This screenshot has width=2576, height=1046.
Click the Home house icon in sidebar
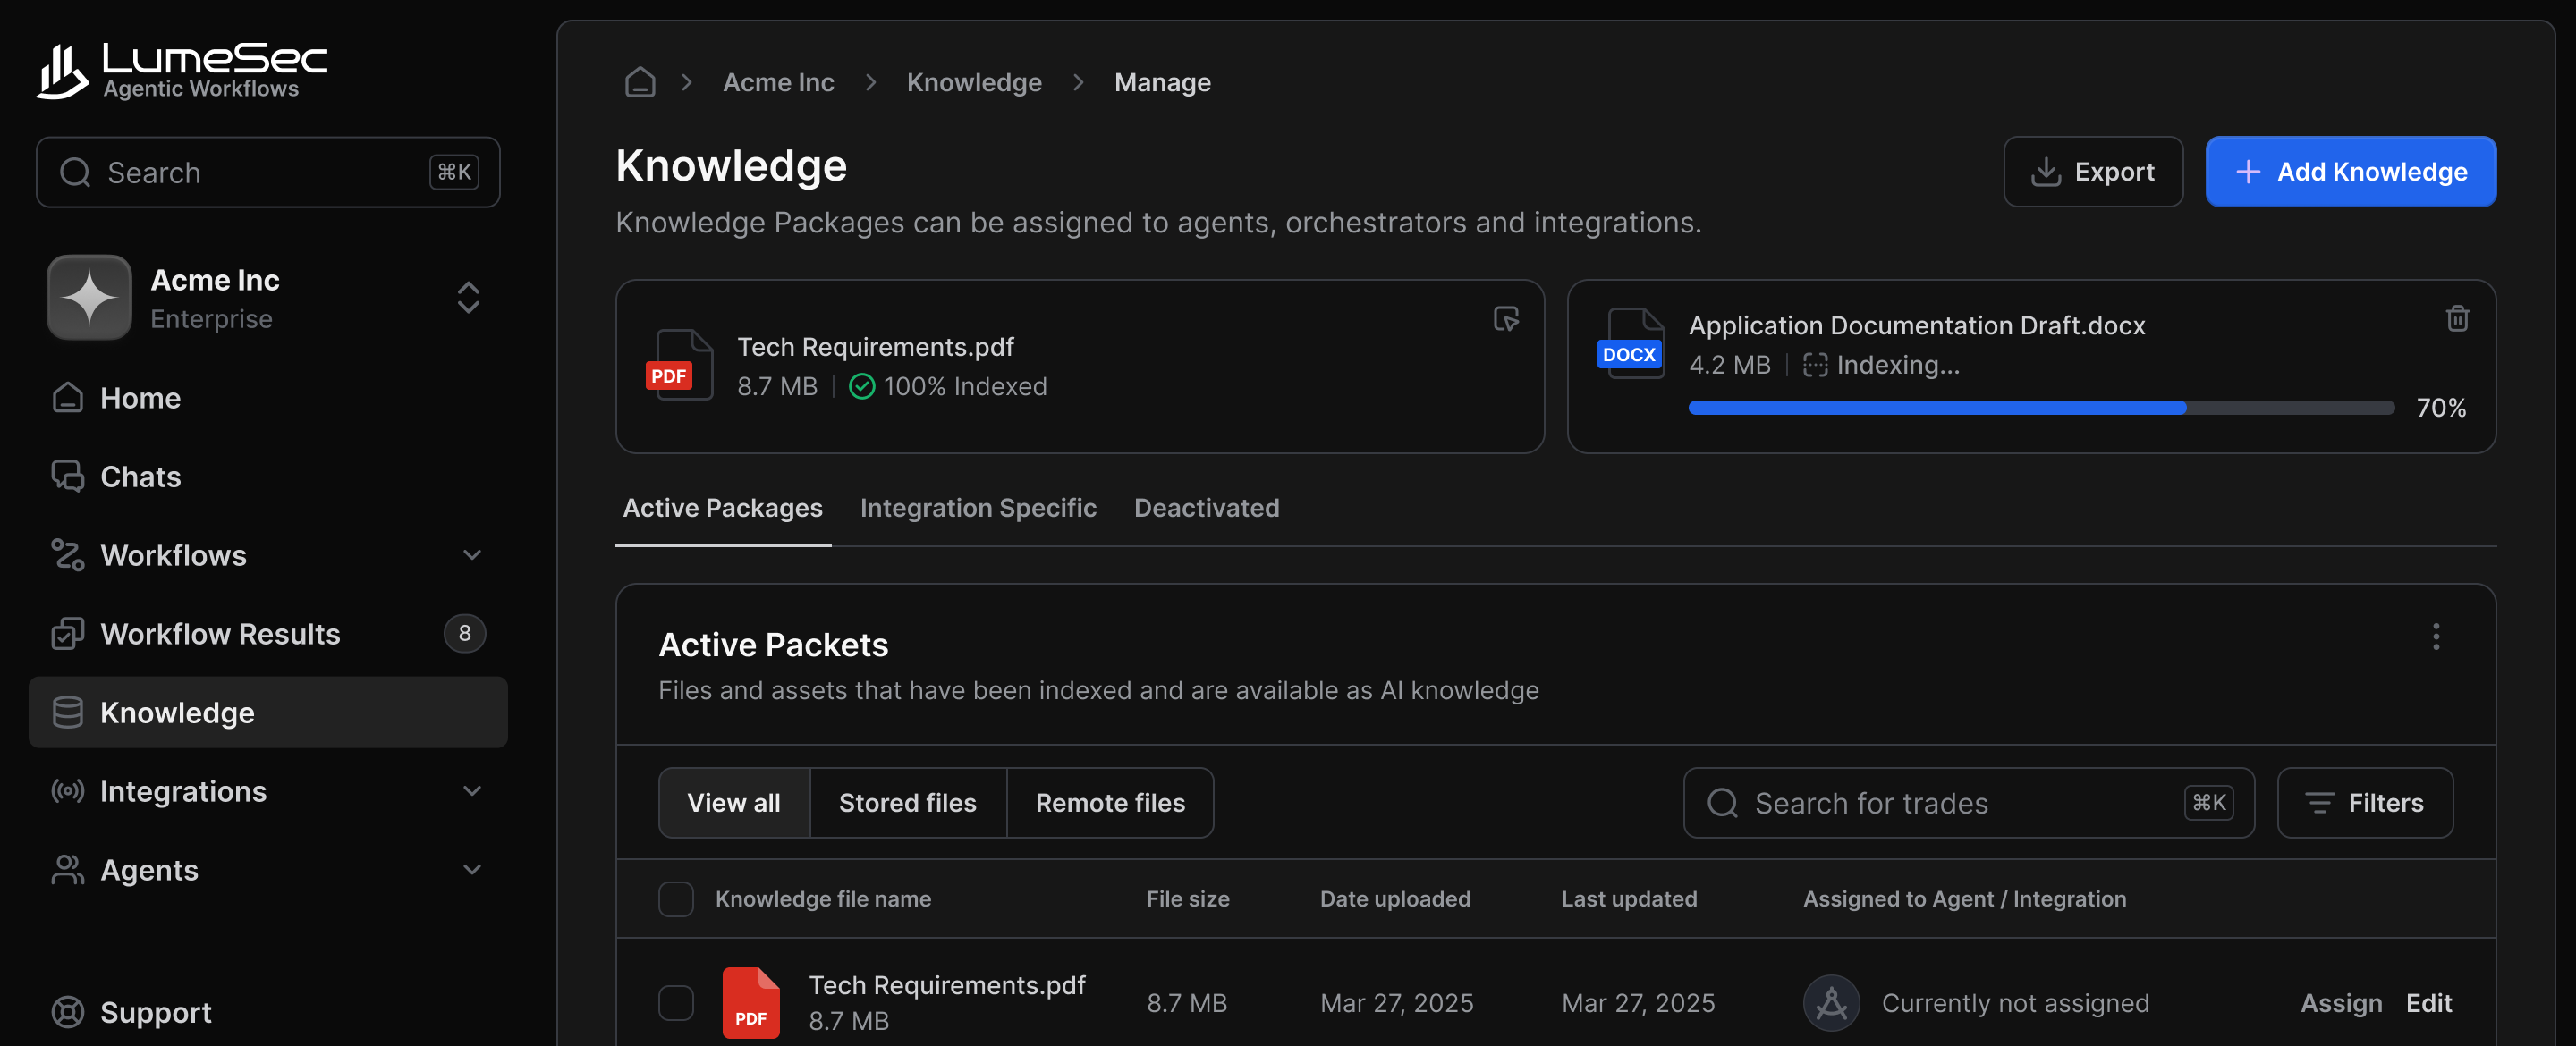[x=68, y=397]
